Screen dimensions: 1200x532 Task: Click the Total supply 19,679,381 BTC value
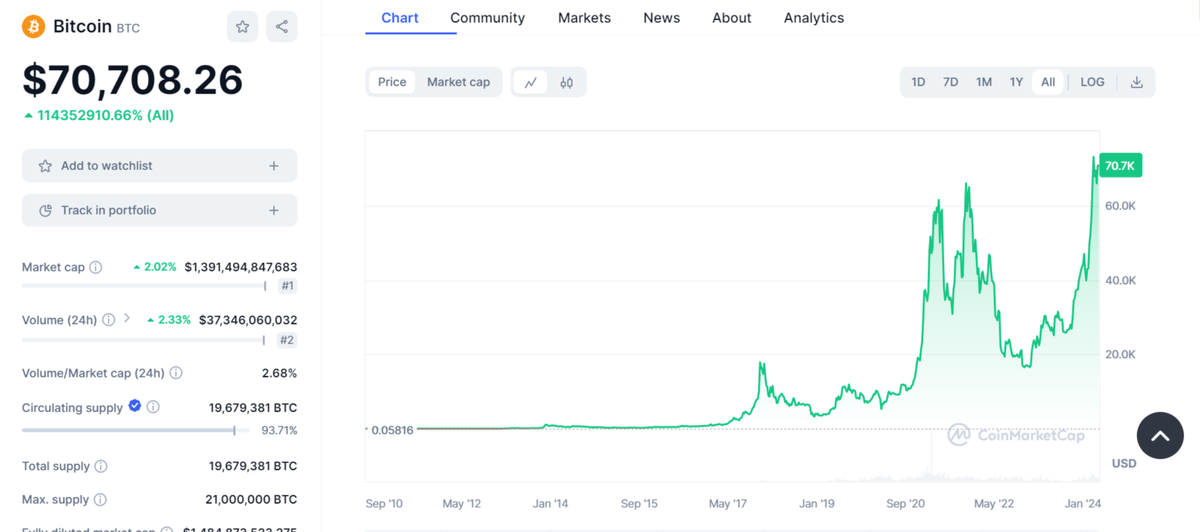(253, 466)
